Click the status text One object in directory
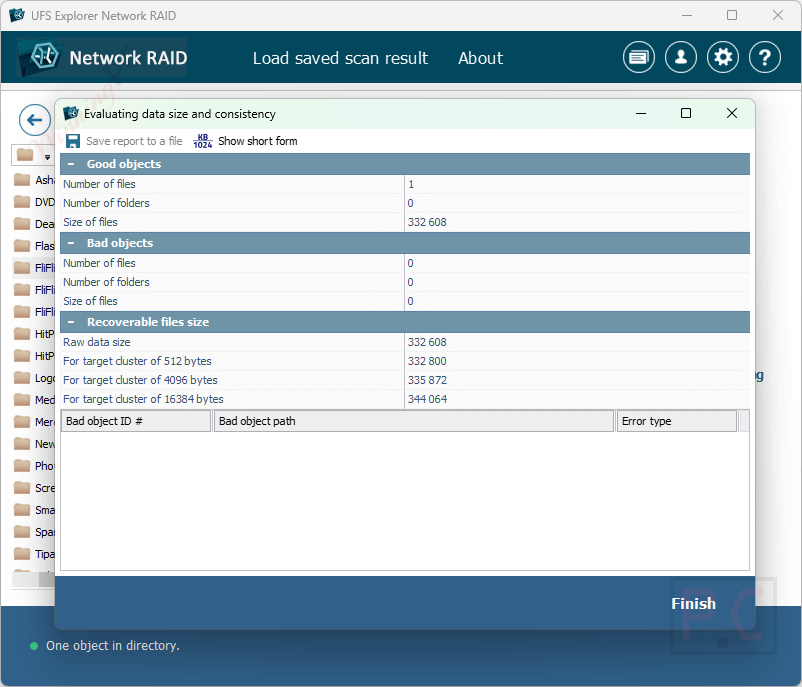The width and height of the screenshot is (802, 687). [113, 646]
